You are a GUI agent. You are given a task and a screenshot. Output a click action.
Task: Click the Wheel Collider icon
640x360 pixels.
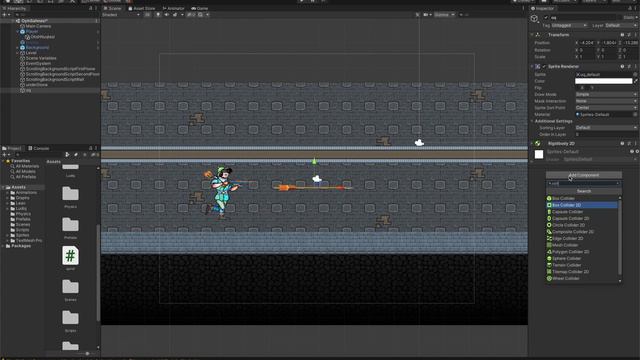(x=549, y=278)
